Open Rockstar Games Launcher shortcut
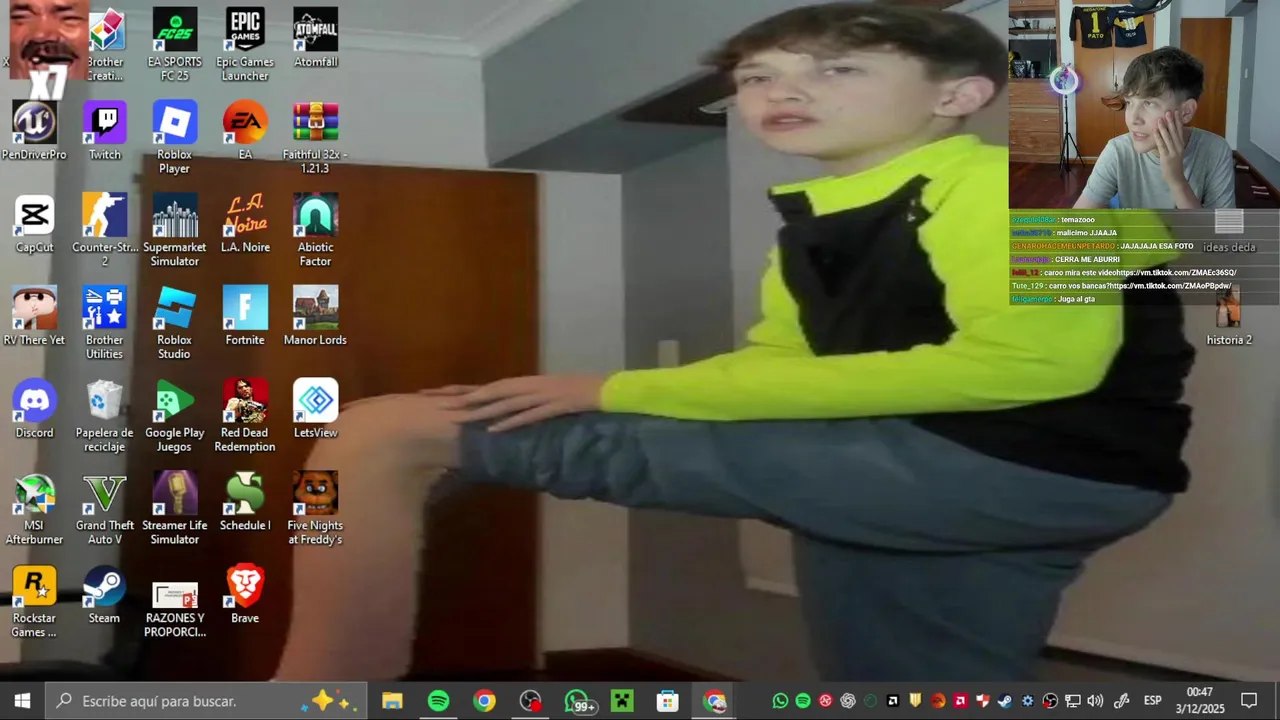The height and width of the screenshot is (720, 1280). [34, 603]
